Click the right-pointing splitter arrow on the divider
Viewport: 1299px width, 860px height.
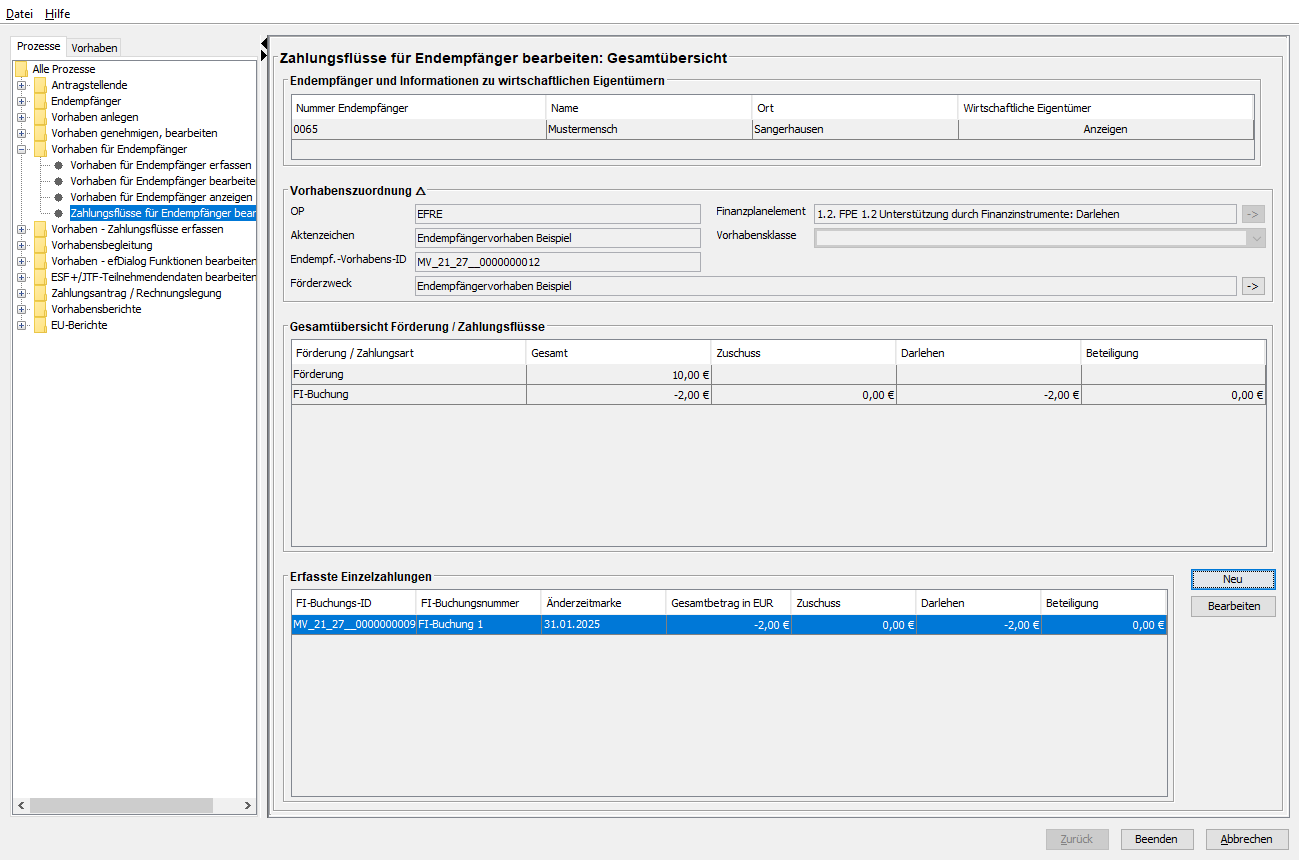[x=264, y=56]
